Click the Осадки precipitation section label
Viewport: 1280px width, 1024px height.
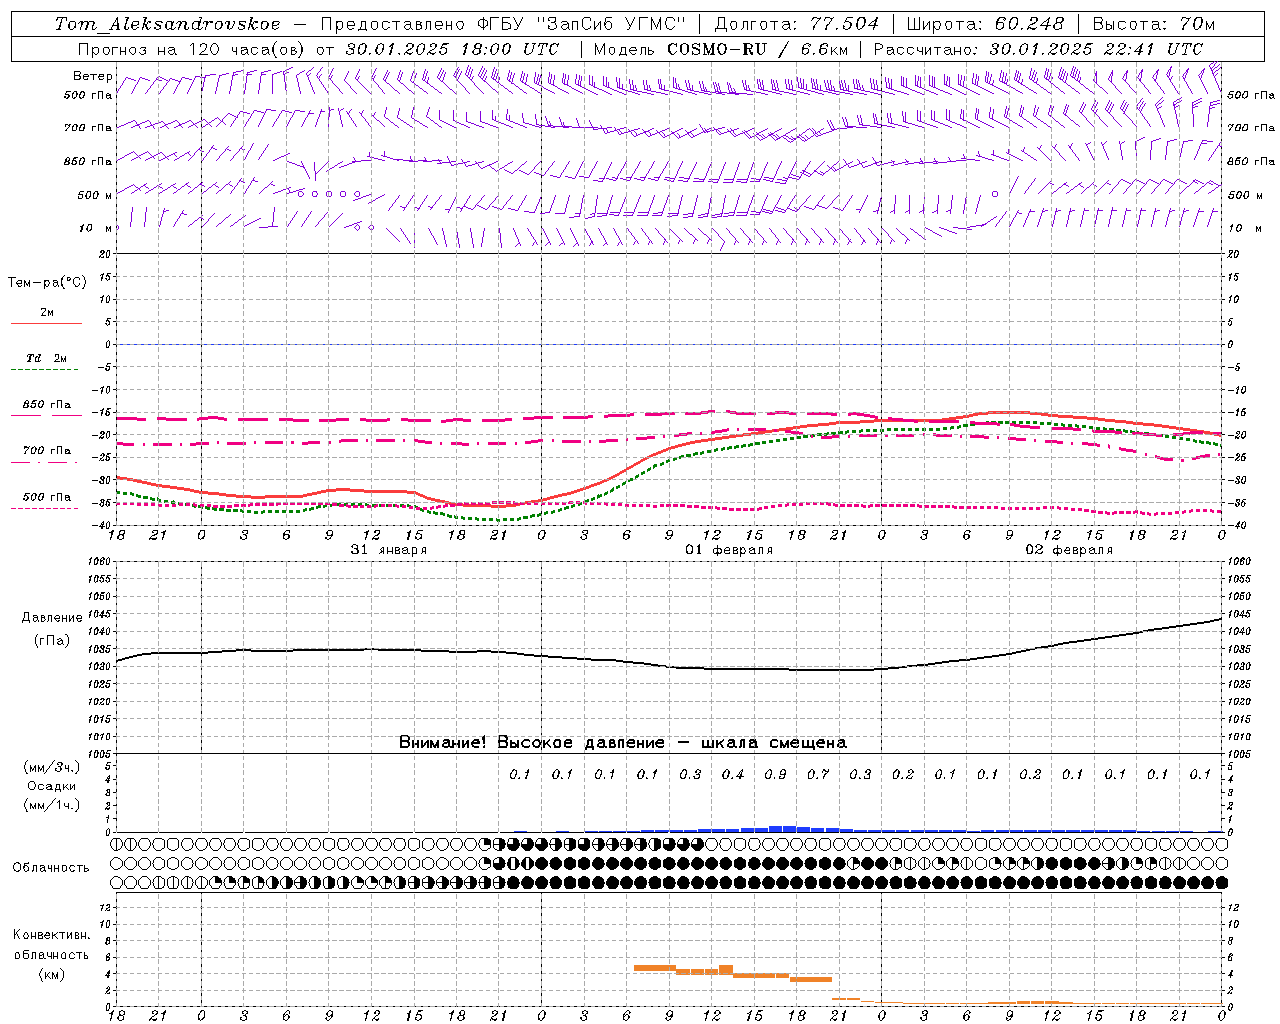point(52,786)
